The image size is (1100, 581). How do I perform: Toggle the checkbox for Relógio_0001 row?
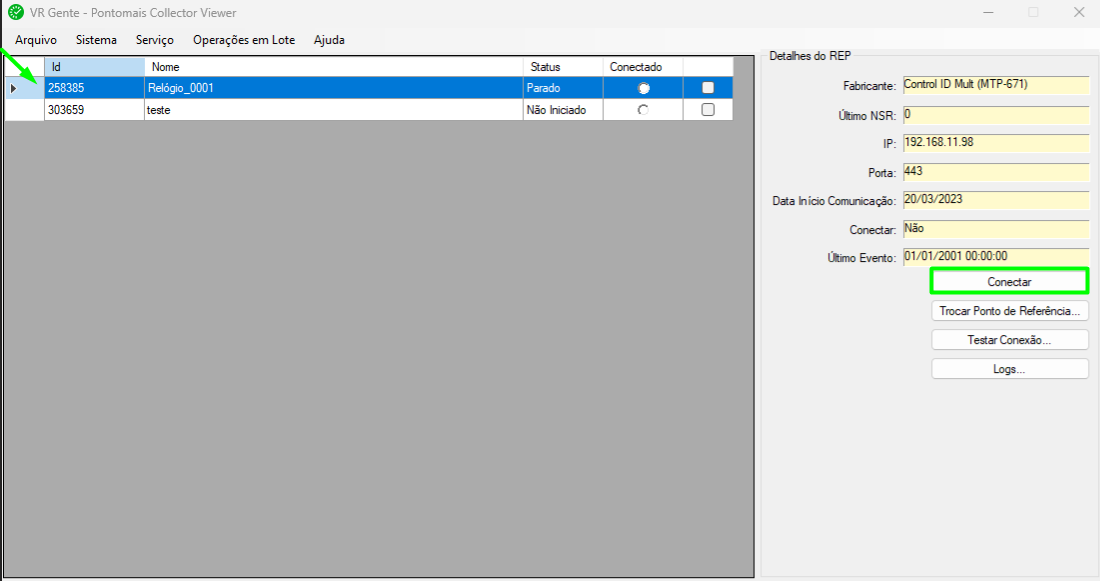[708, 88]
